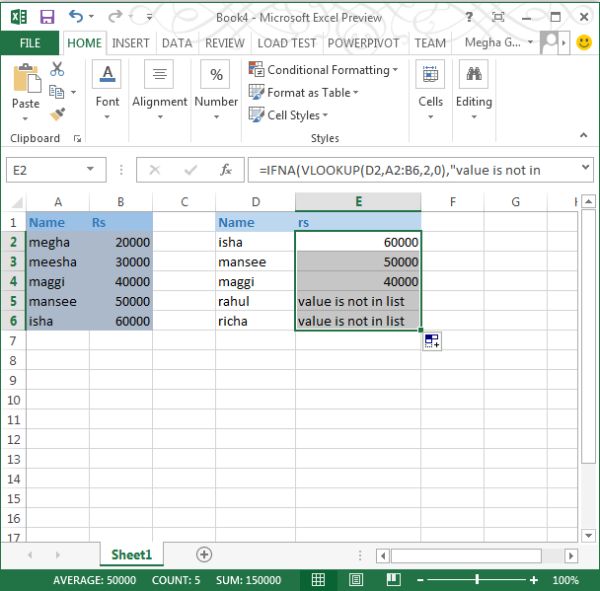Switch to the INSERT tab
Screen dimensions: 600x591
point(130,43)
